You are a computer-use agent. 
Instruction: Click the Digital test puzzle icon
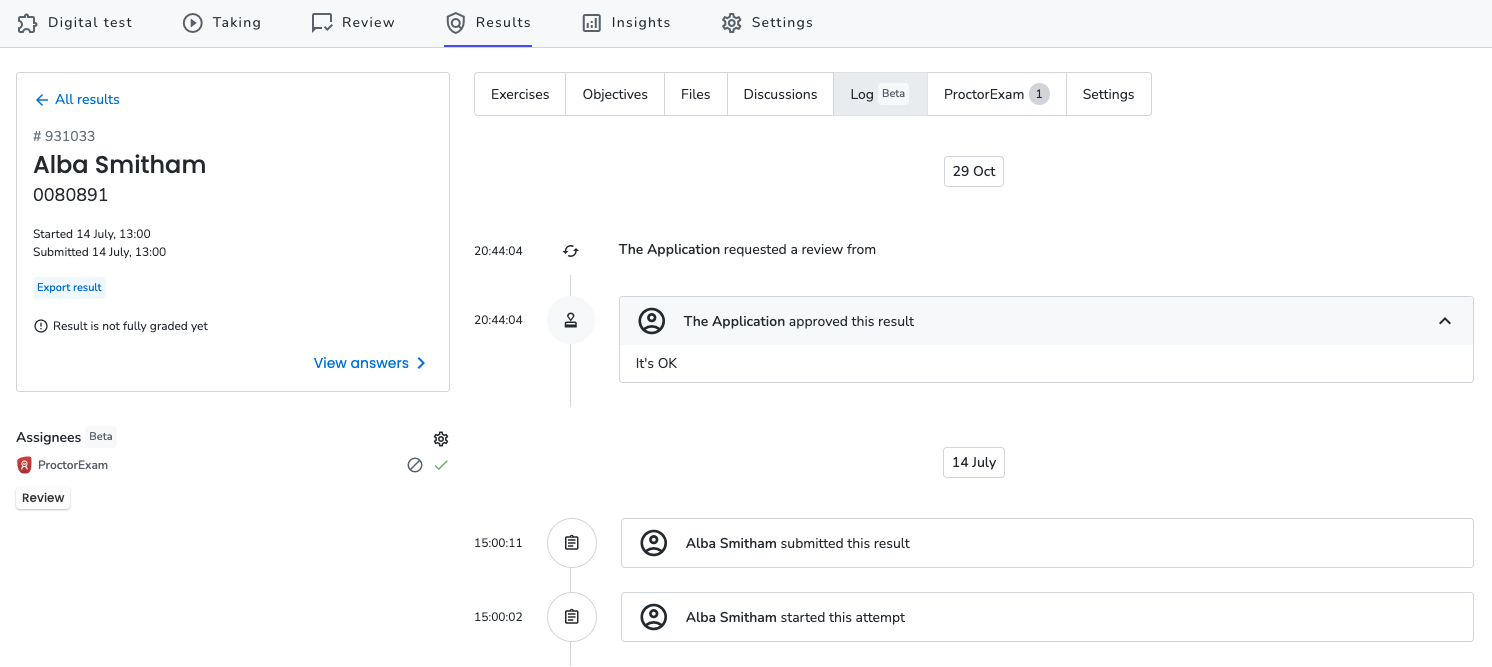coord(28,22)
